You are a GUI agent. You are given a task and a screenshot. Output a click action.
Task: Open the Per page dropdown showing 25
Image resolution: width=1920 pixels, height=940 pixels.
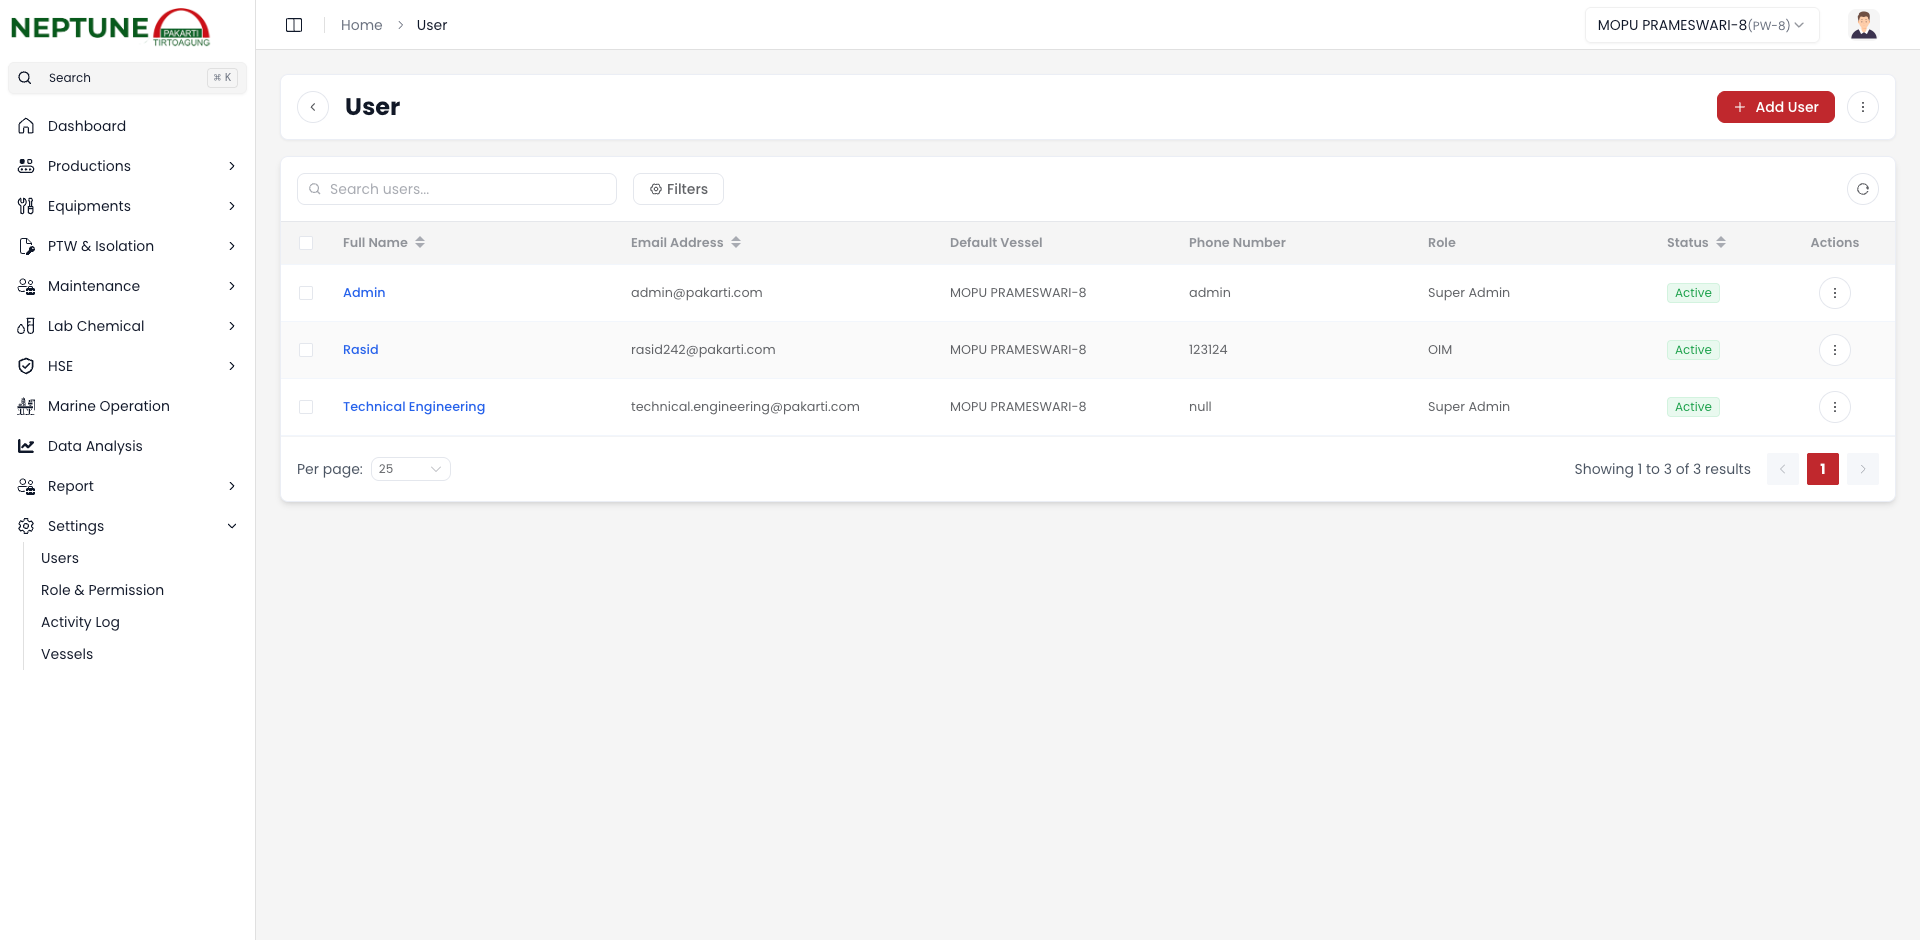click(x=410, y=469)
